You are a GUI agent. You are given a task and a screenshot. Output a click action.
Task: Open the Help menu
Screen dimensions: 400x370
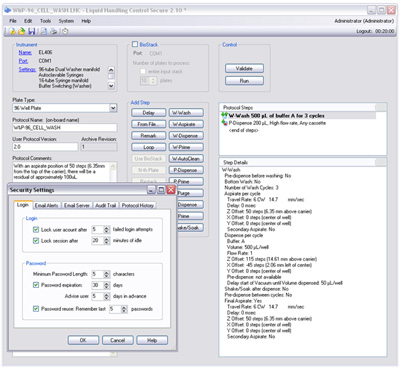tap(86, 21)
